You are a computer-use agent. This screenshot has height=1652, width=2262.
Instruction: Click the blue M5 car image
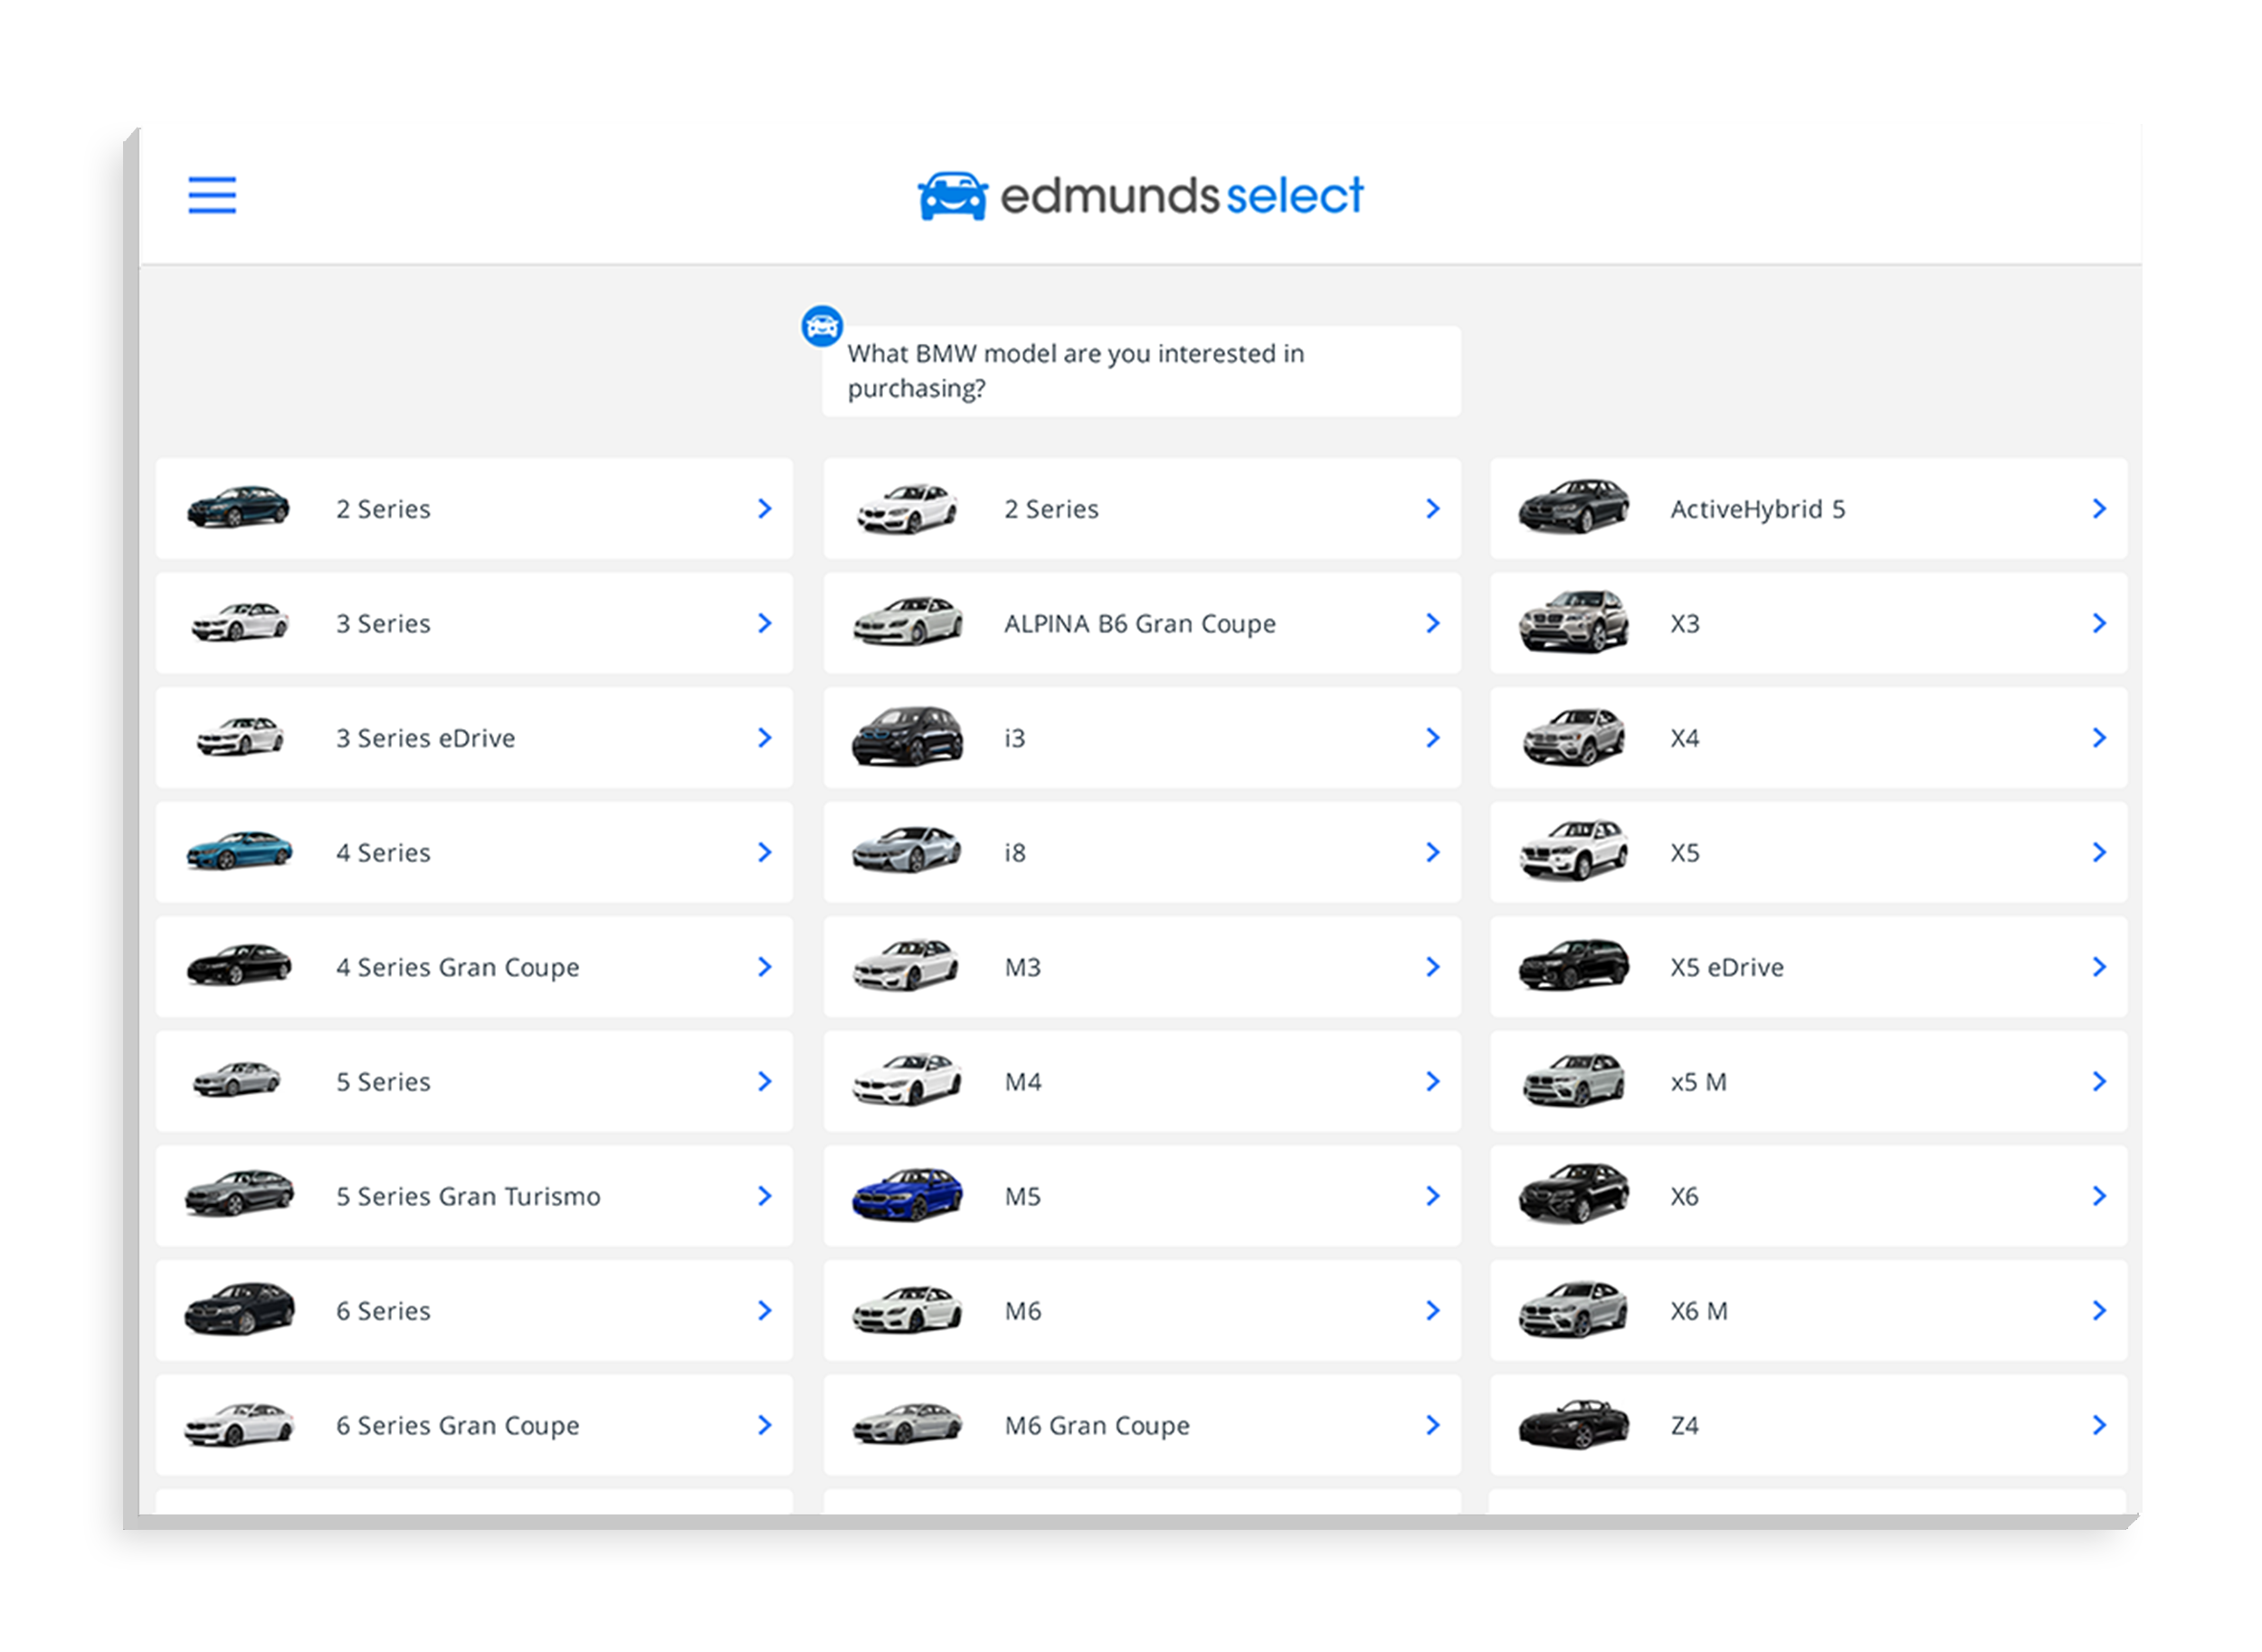tap(907, 1194)
